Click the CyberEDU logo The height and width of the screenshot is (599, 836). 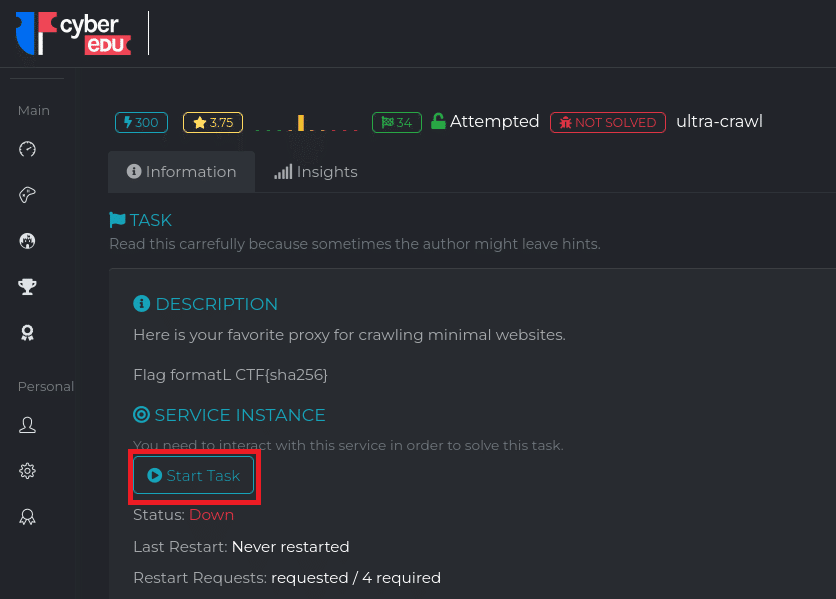pos(74,33)
